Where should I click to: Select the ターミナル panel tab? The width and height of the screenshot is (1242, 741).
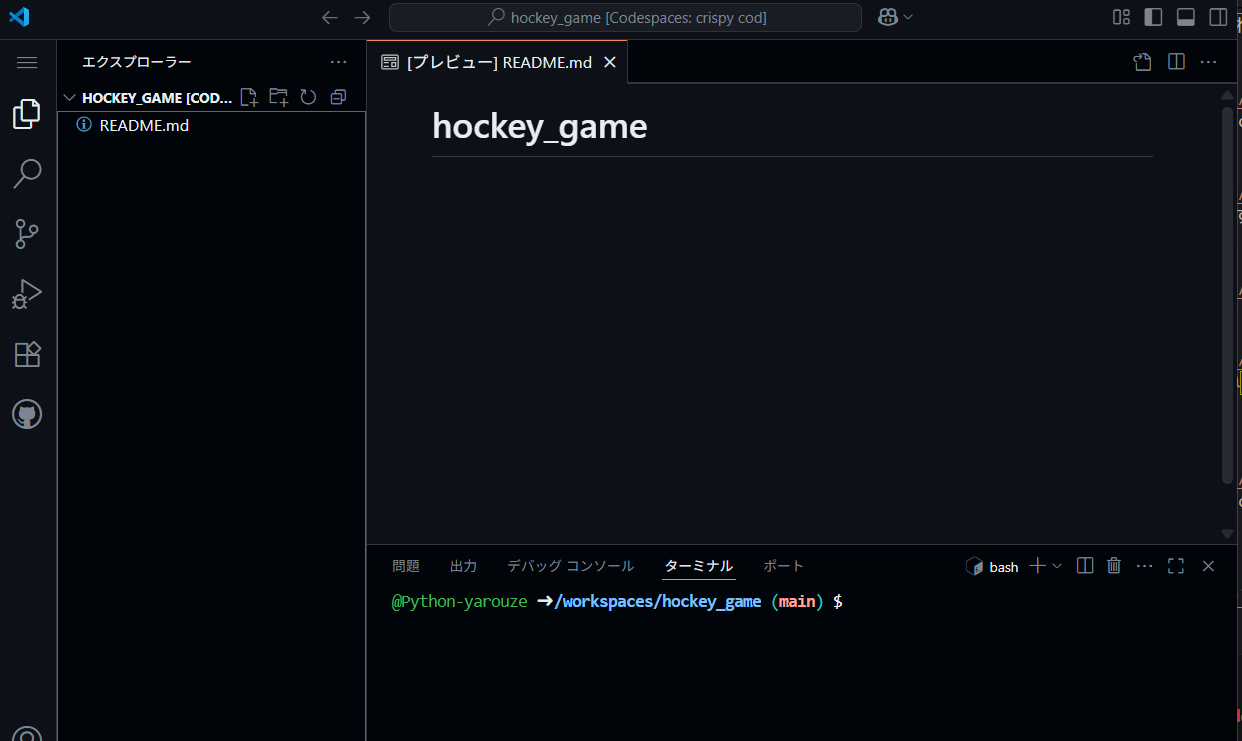pos(699,566)
